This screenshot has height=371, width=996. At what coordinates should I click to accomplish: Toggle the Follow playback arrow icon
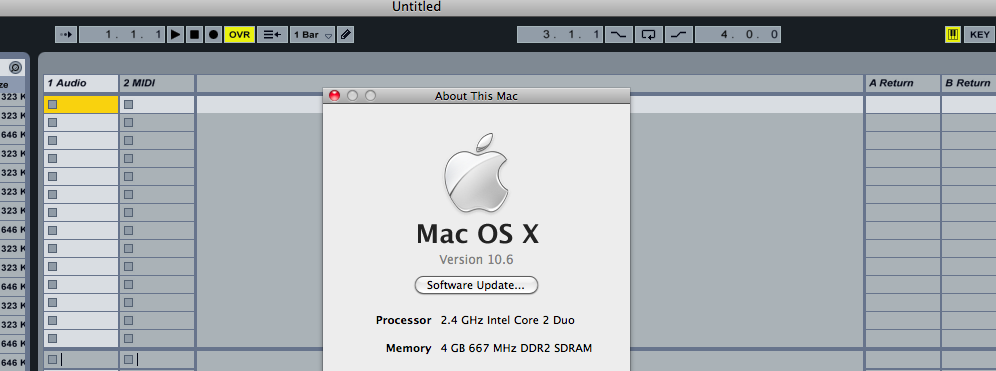(66, 34)
